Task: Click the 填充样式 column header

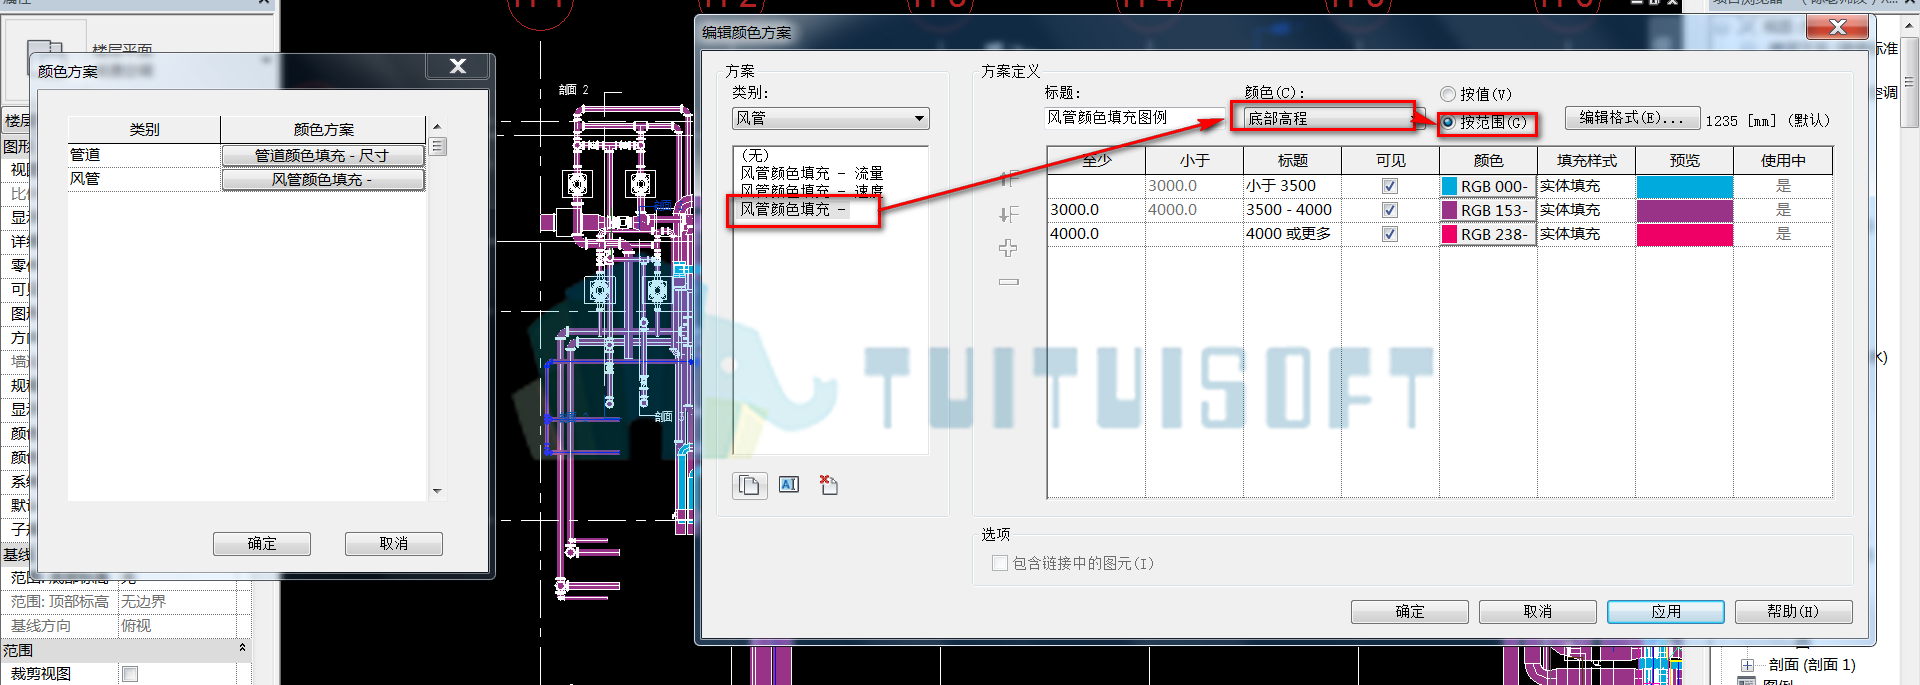Action: [1586, 160]
